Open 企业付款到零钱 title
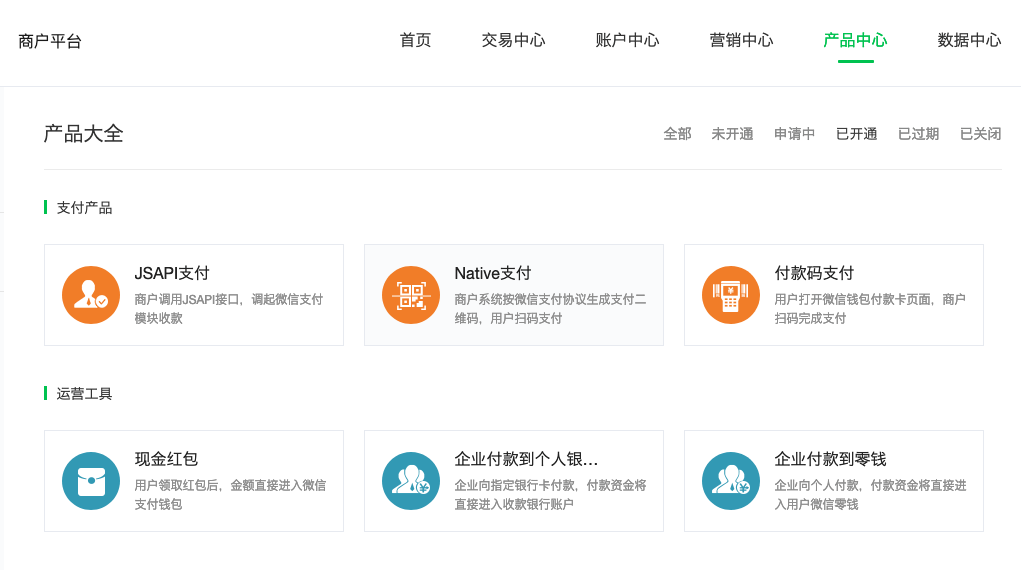 pyautogui.click(x=830, y=459)
